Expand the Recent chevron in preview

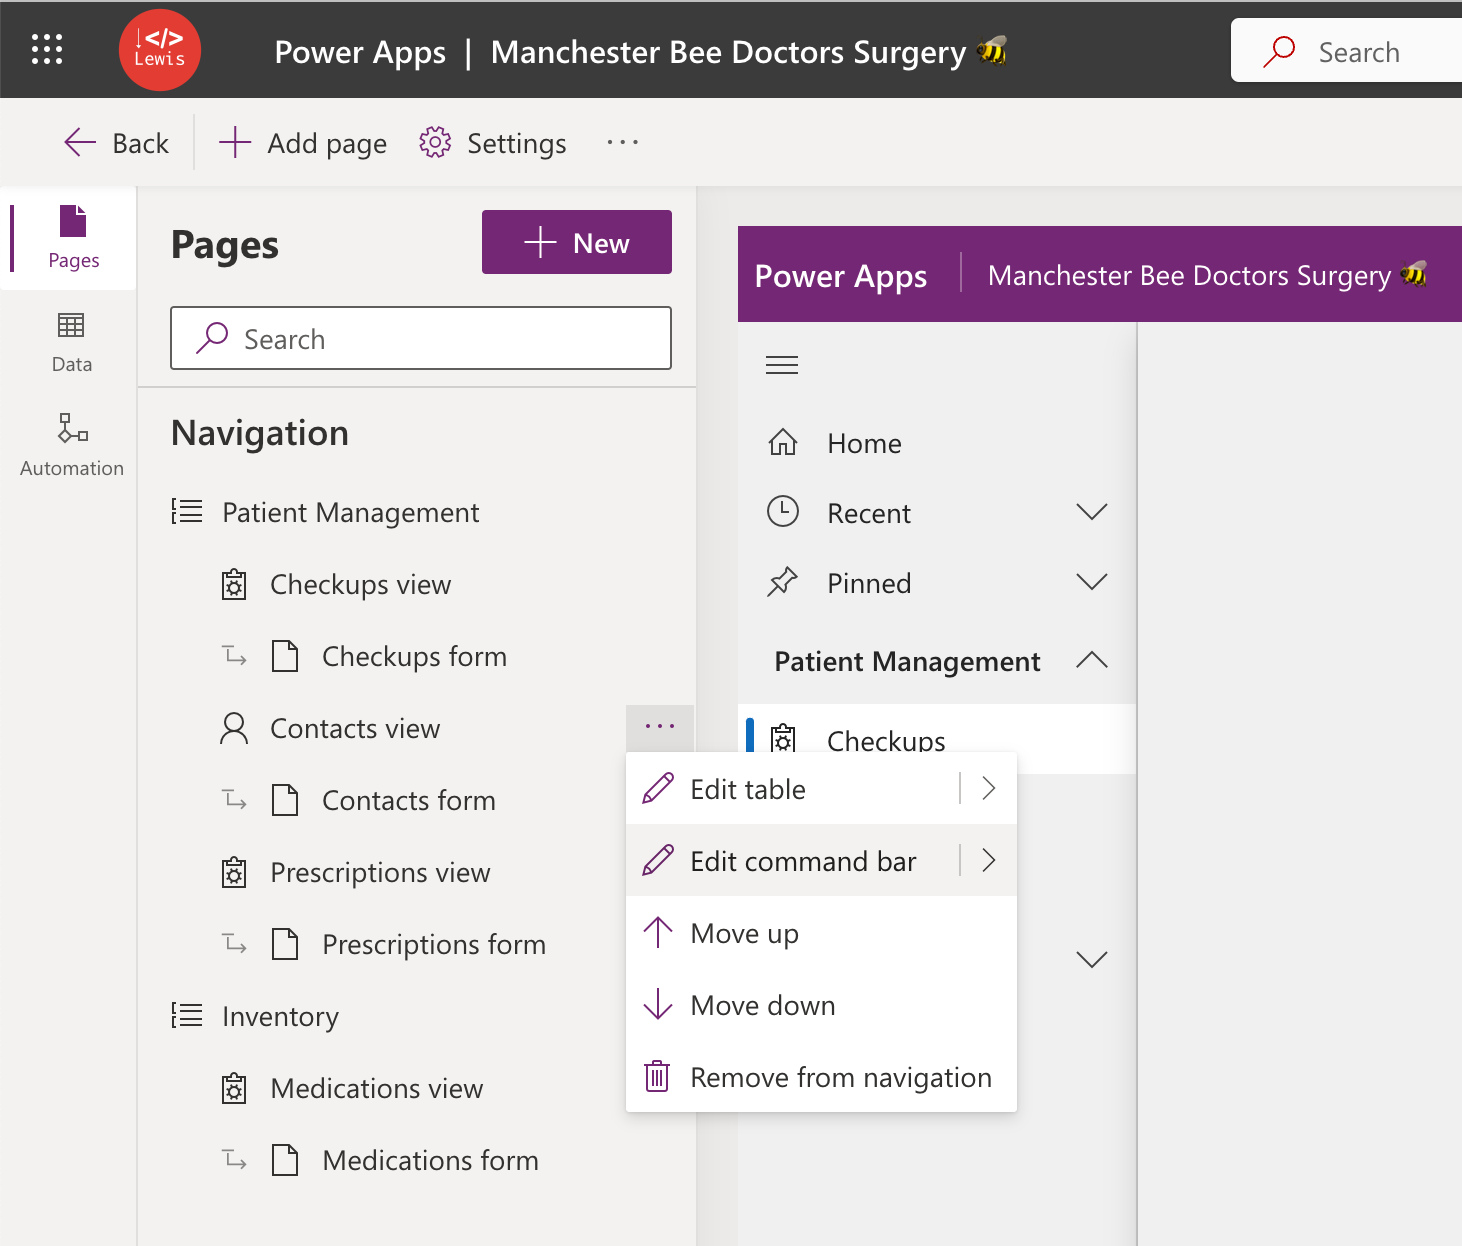[x=1092, y=512]
